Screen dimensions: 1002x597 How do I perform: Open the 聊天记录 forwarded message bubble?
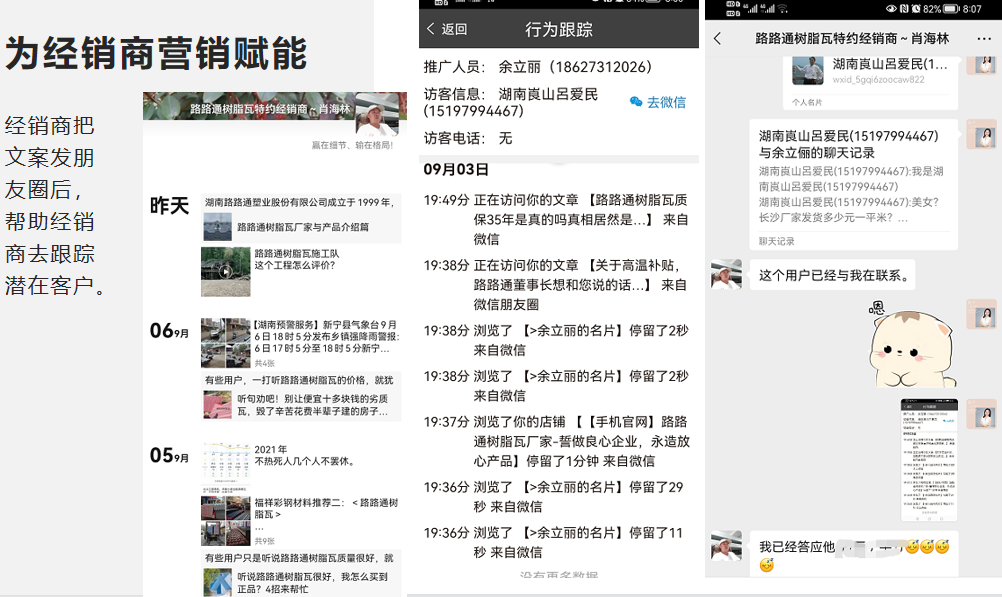[x=853, y=185]
